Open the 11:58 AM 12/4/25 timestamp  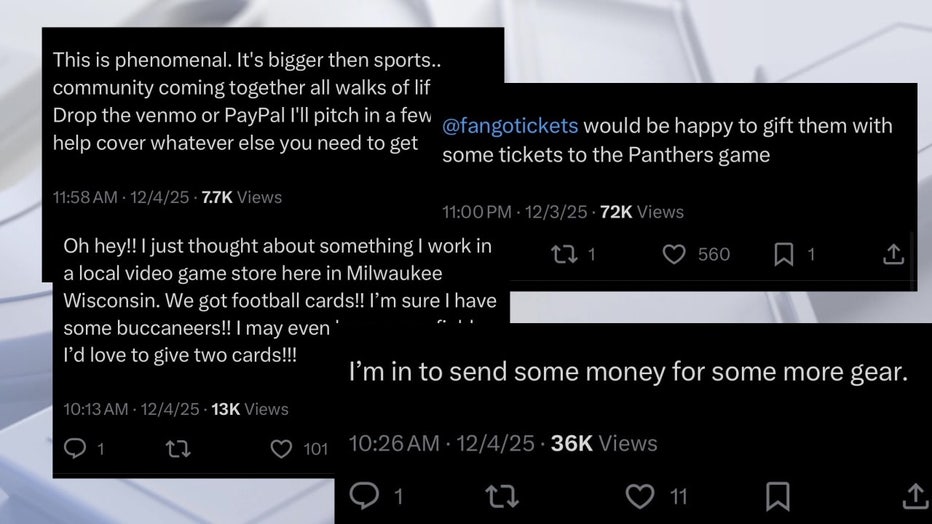[x=123, y=197]
